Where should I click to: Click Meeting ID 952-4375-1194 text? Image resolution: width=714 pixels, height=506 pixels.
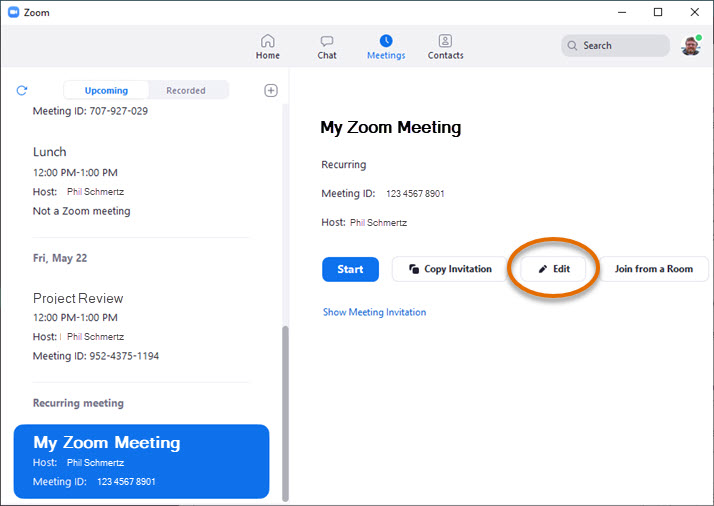tap(96, 356)
